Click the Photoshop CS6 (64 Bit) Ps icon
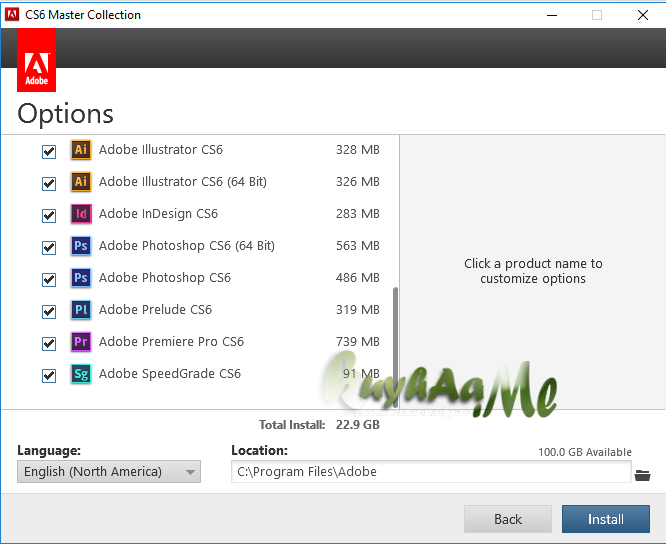 click(81, 245)
